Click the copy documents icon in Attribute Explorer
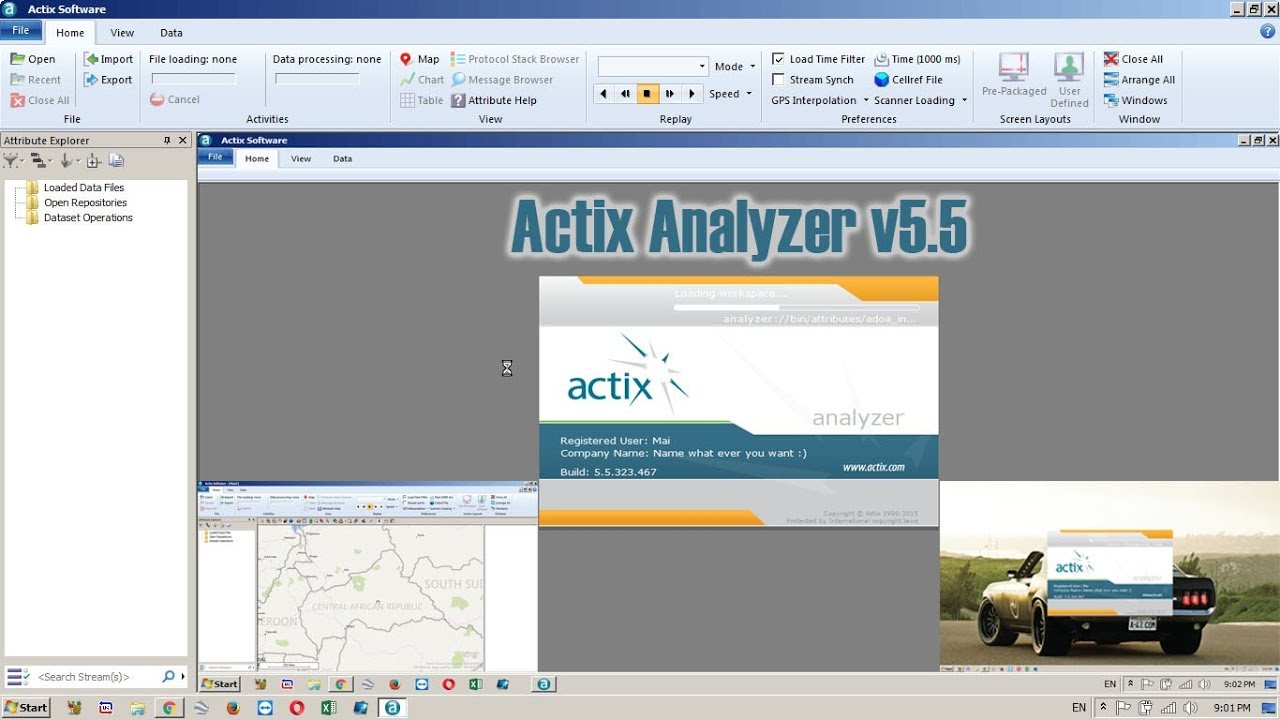This screenshot has height=720, width=1280. coord(116,160)
